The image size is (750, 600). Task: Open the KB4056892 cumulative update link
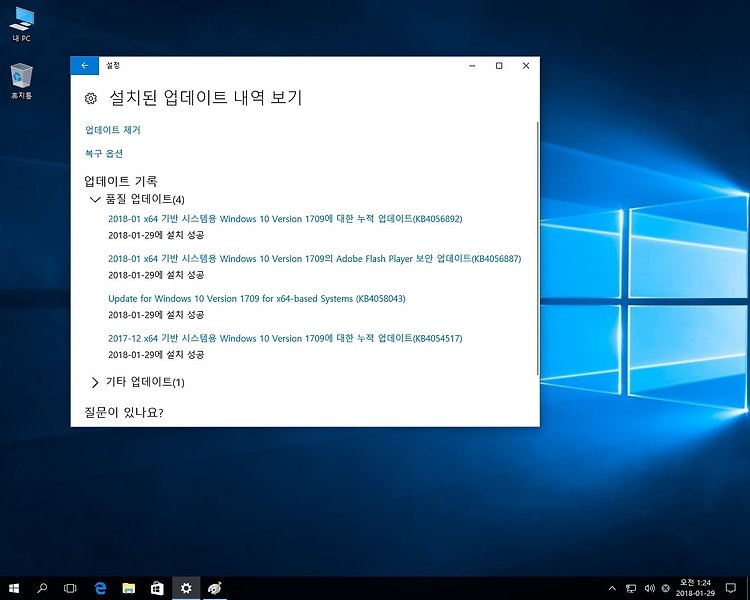[285, 219]
